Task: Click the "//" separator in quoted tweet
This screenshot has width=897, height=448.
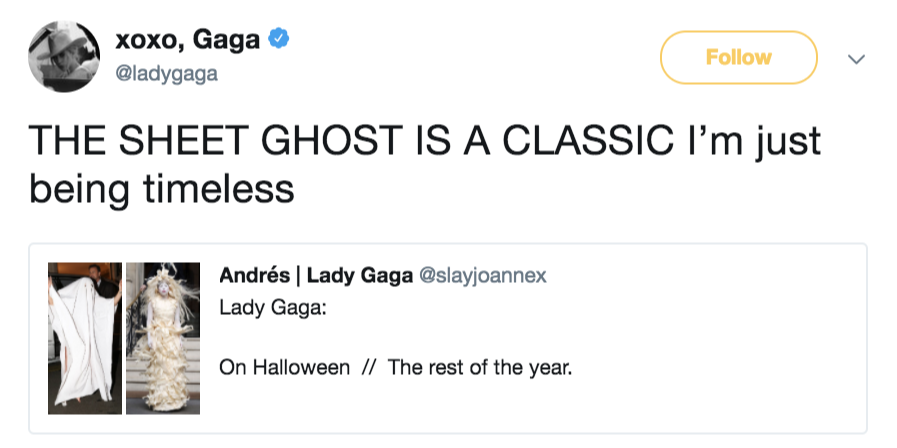Action: [369, 367]
